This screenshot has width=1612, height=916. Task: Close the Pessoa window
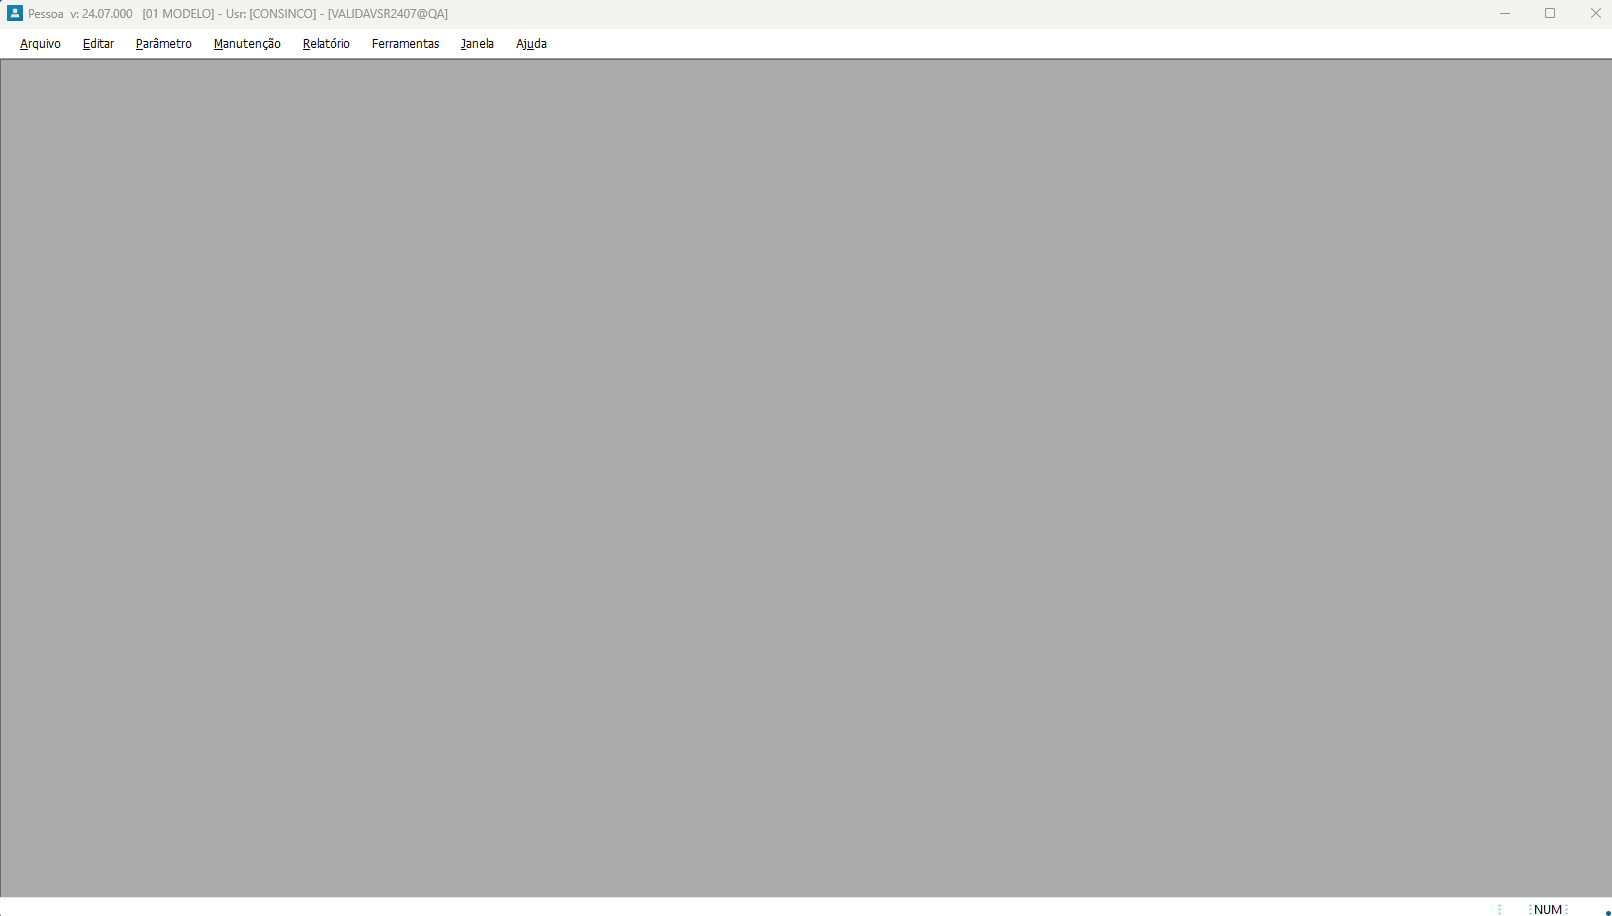pyautogui.click(x=1595, y=13)
